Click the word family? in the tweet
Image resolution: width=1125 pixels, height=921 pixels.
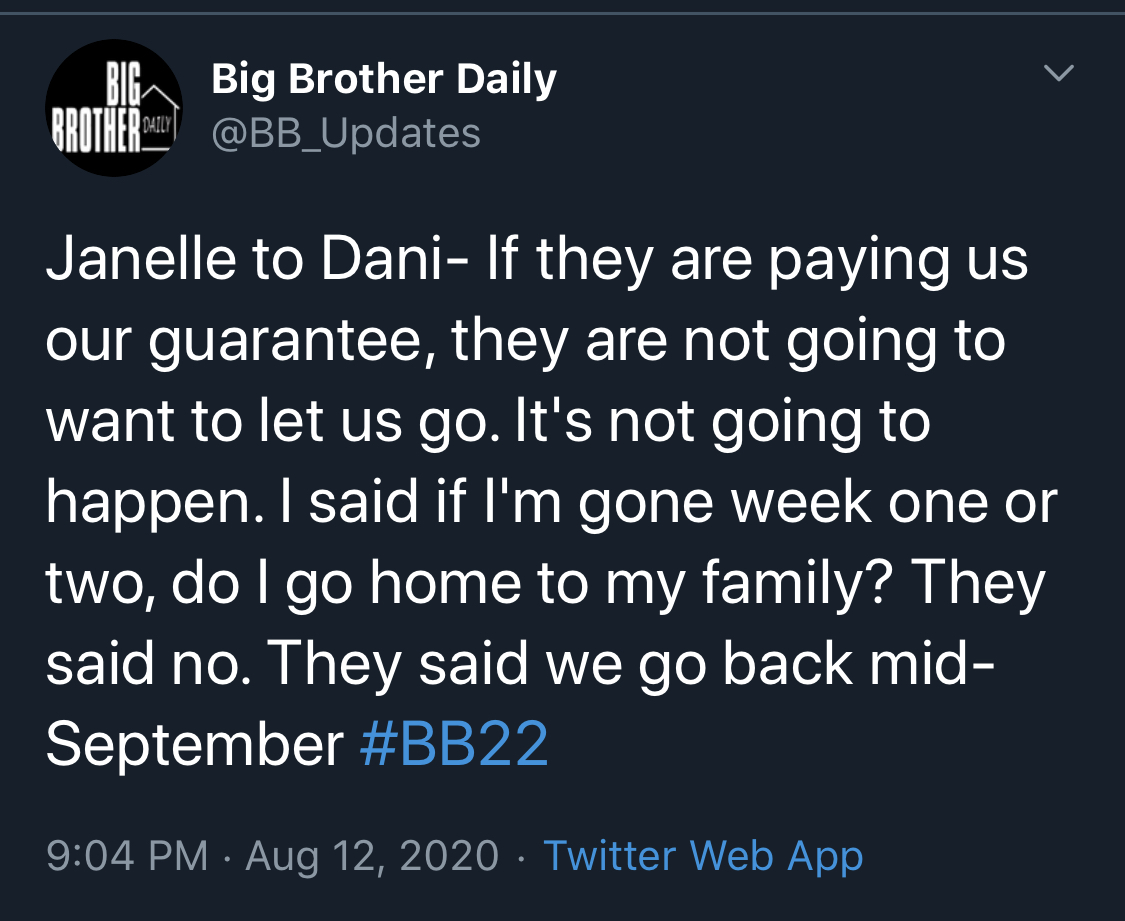[798, 584]
